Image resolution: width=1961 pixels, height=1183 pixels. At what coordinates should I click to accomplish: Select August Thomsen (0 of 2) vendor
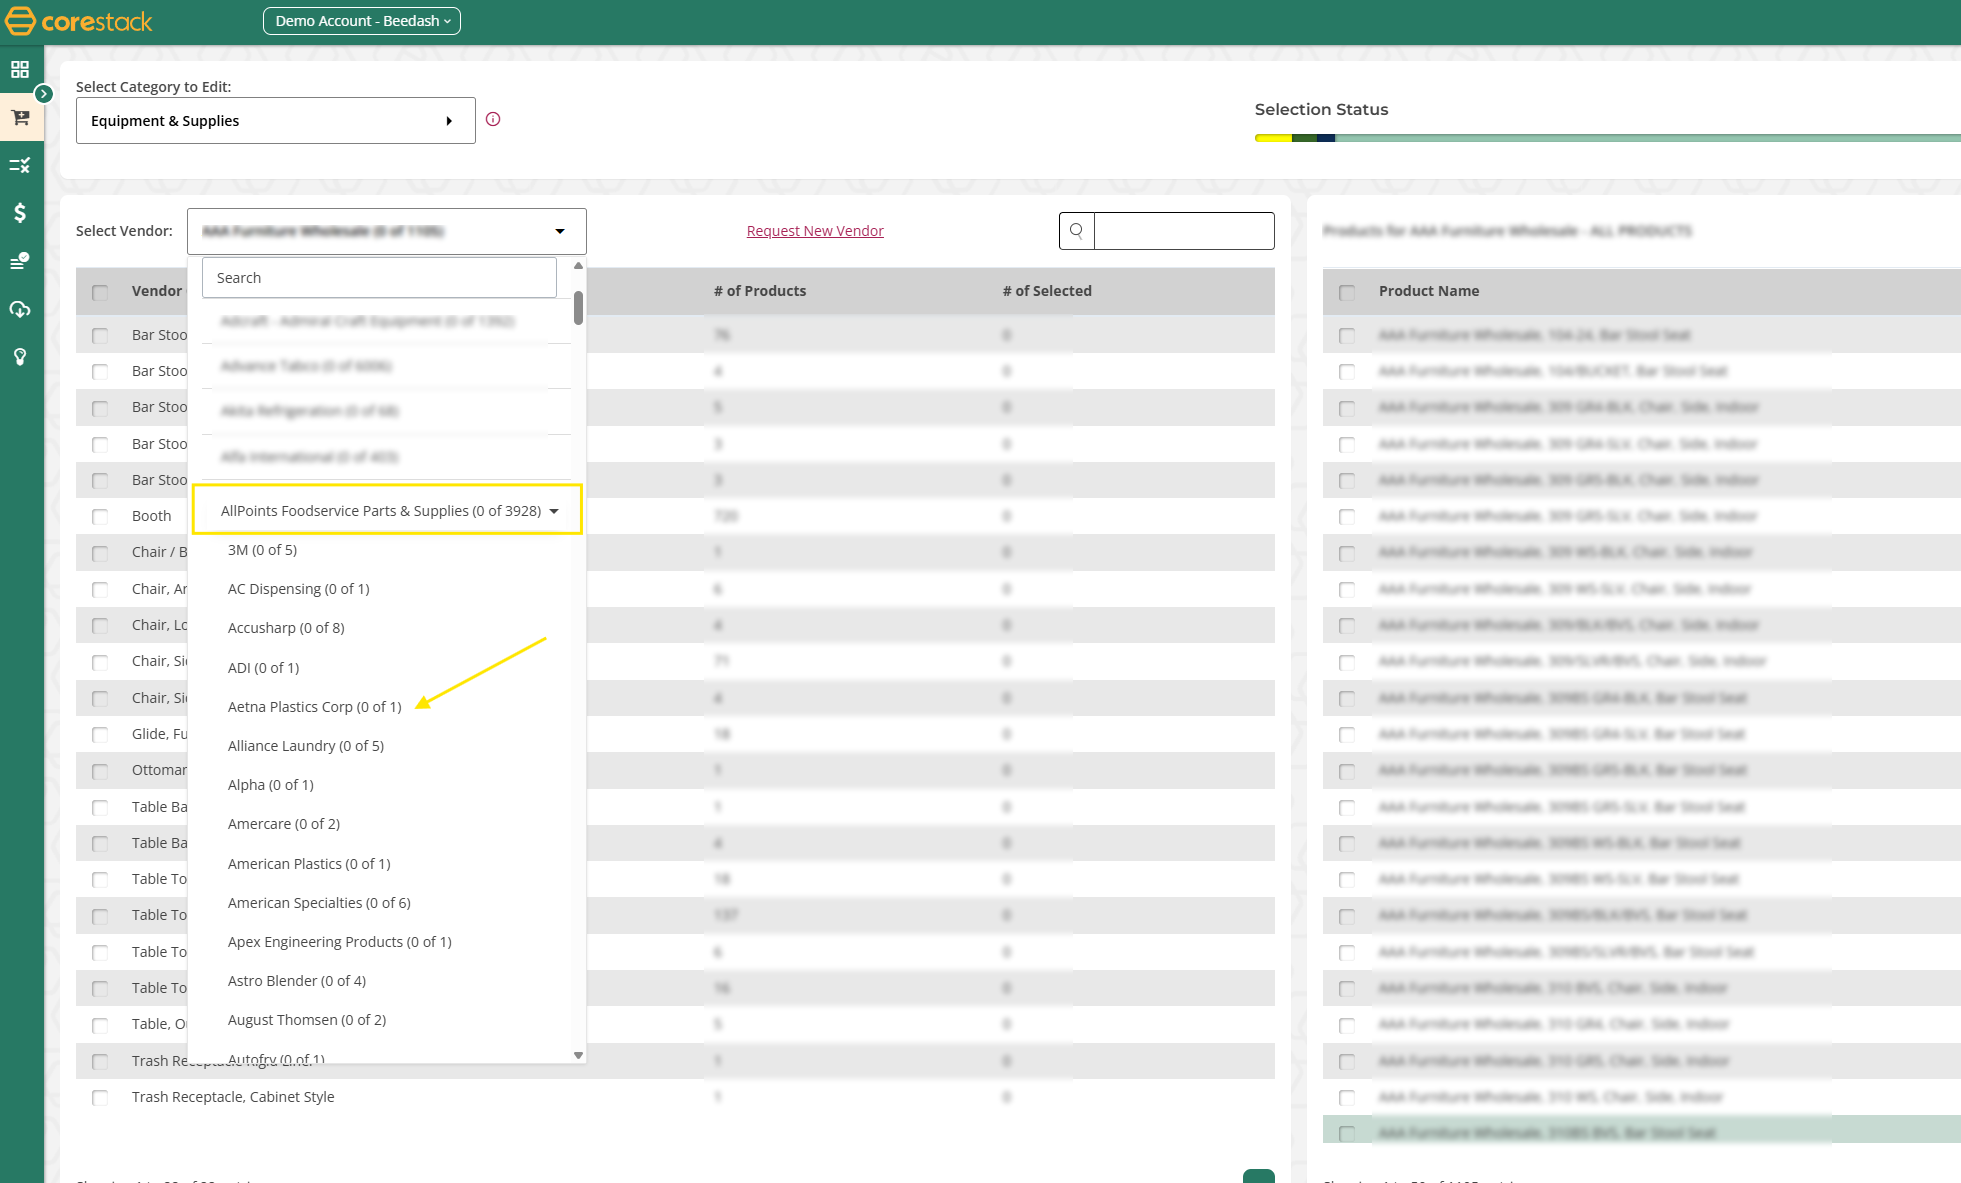(306, 1020)
